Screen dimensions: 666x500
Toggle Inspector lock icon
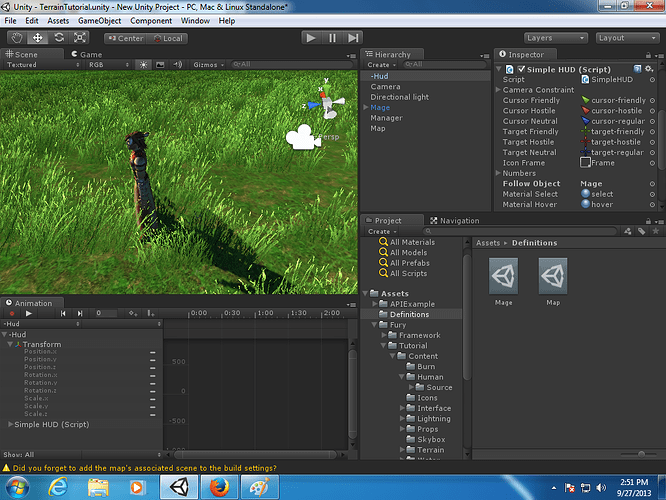click(648, 55)
